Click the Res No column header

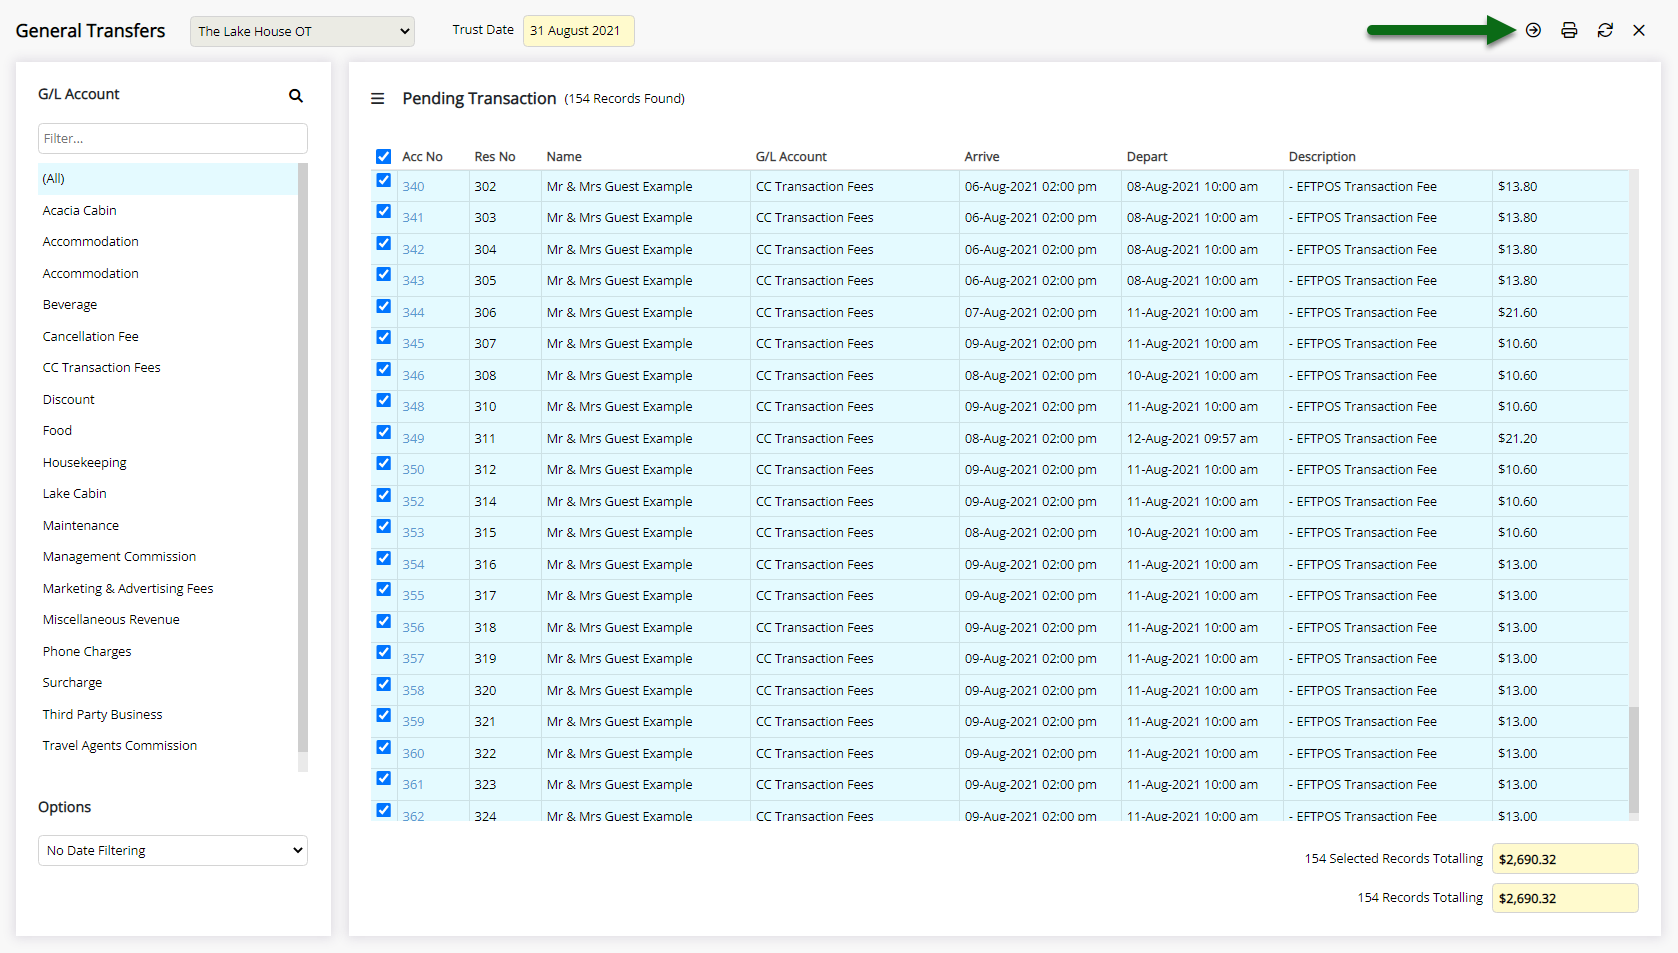[x=495, y=156]
